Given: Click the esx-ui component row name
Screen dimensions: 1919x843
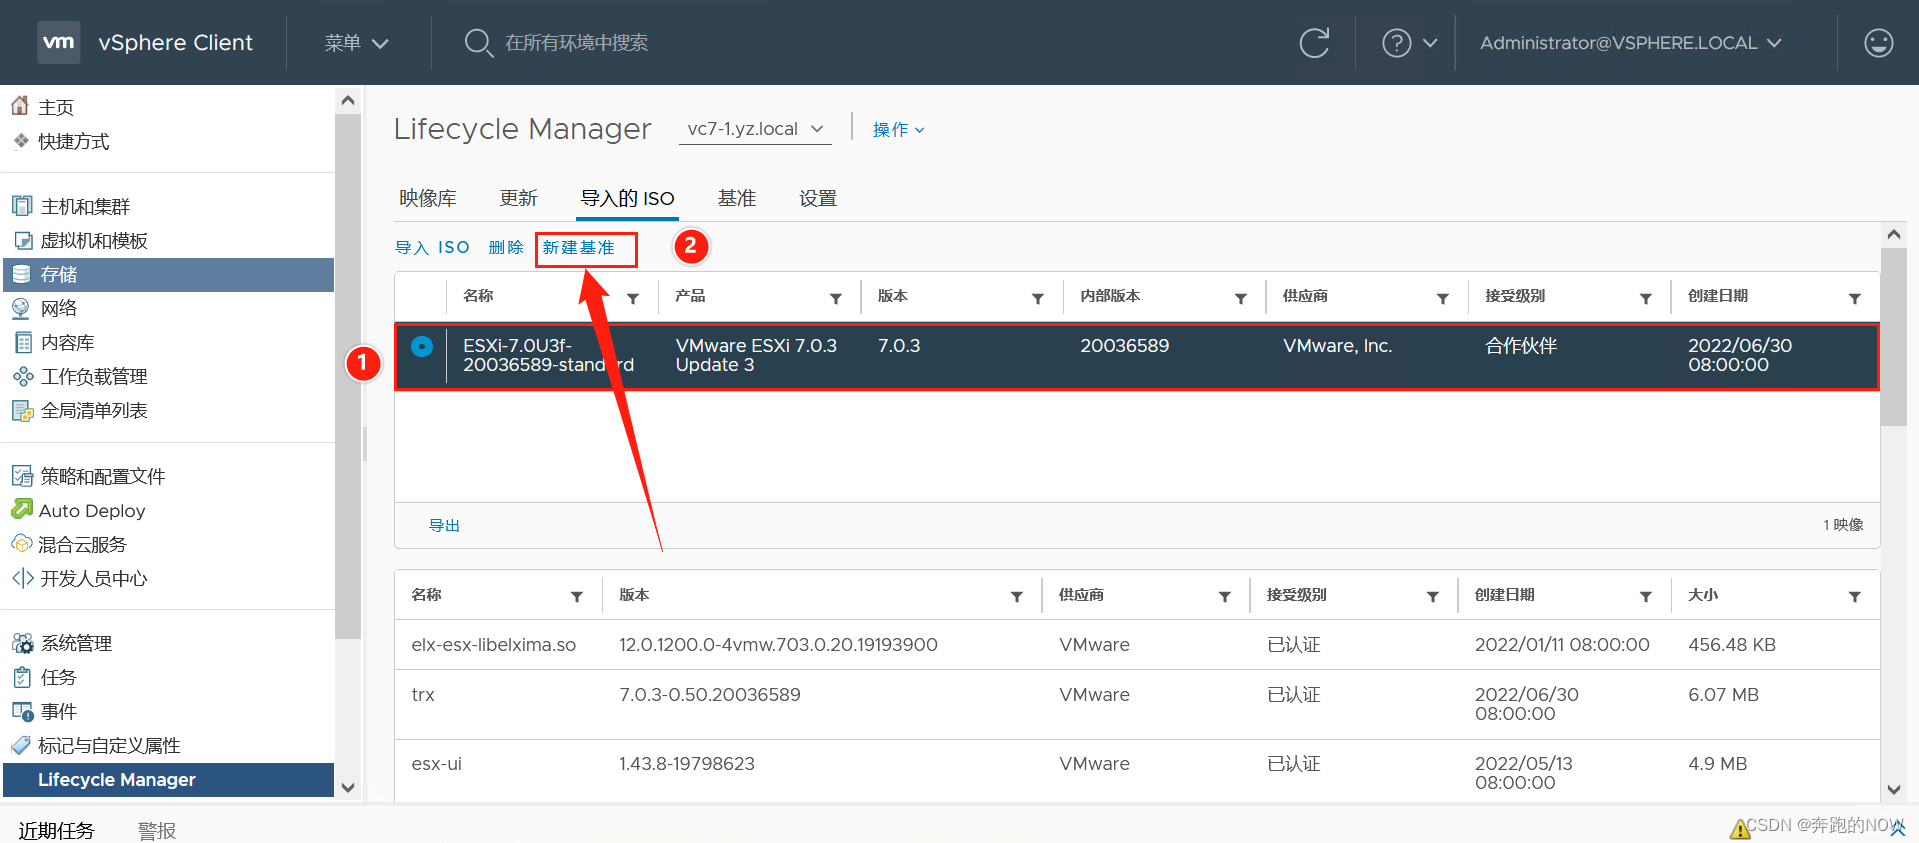Looking at the screenshot, I should click(x=437, y=764).
